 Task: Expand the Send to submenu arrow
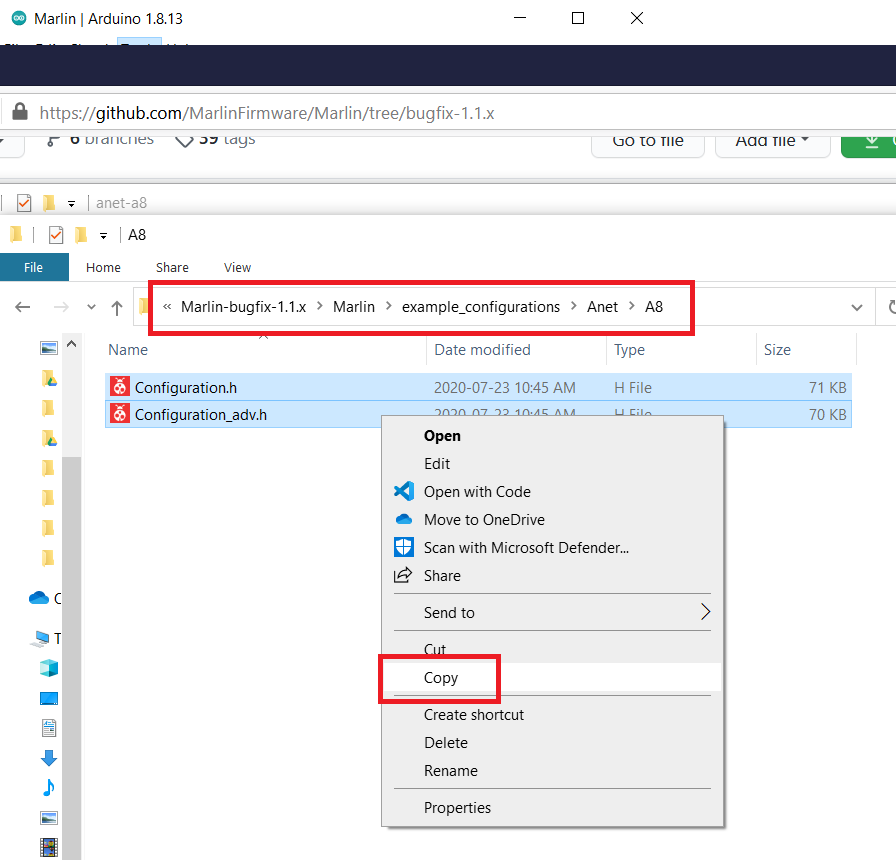705,612
